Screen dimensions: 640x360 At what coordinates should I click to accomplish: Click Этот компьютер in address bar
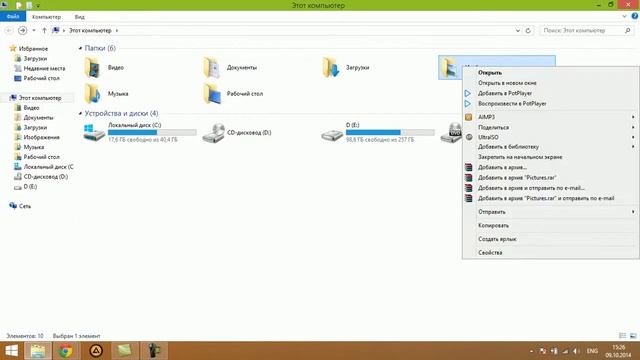pyautogui.click(x=90, y=31)
